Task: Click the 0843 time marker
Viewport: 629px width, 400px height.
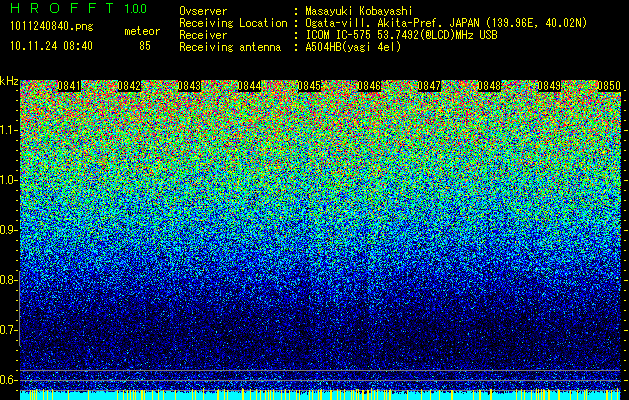Action: (189, 86)
